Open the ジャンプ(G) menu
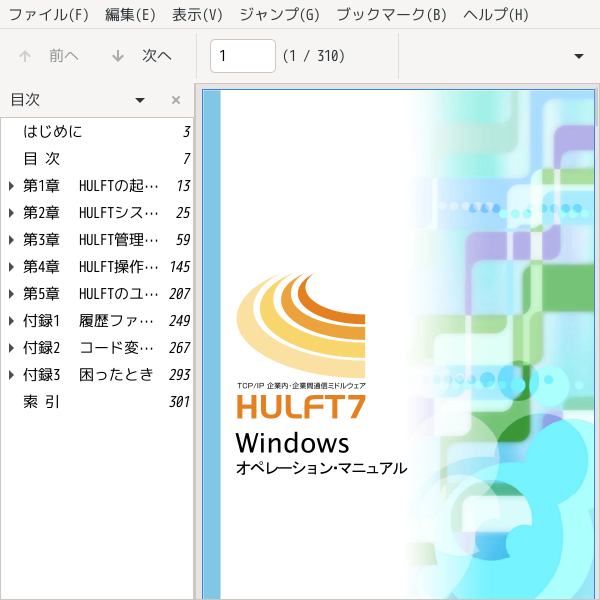Screen dimensions: 600x600 click(279, 15)
